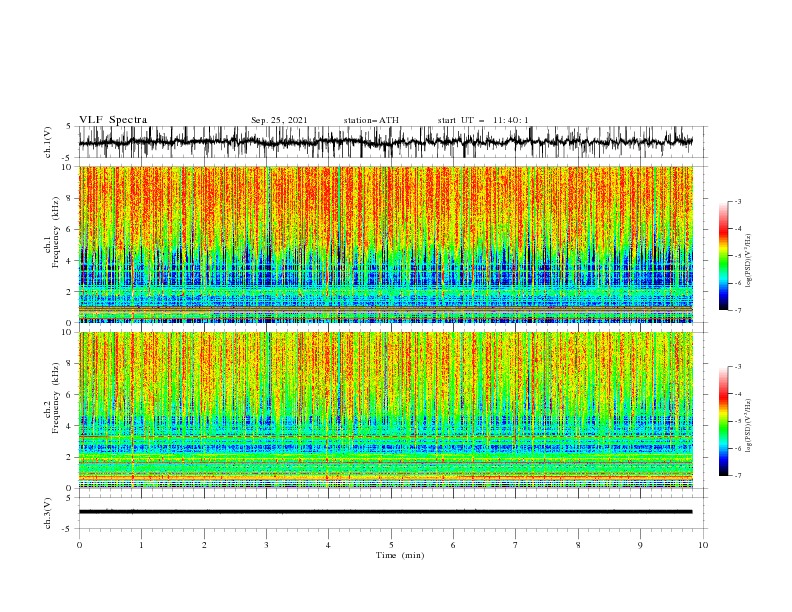Click the "2" frequency tick of ch.1 spectrogram
This screenshot has width=792, height=612.
pos(70,292)
